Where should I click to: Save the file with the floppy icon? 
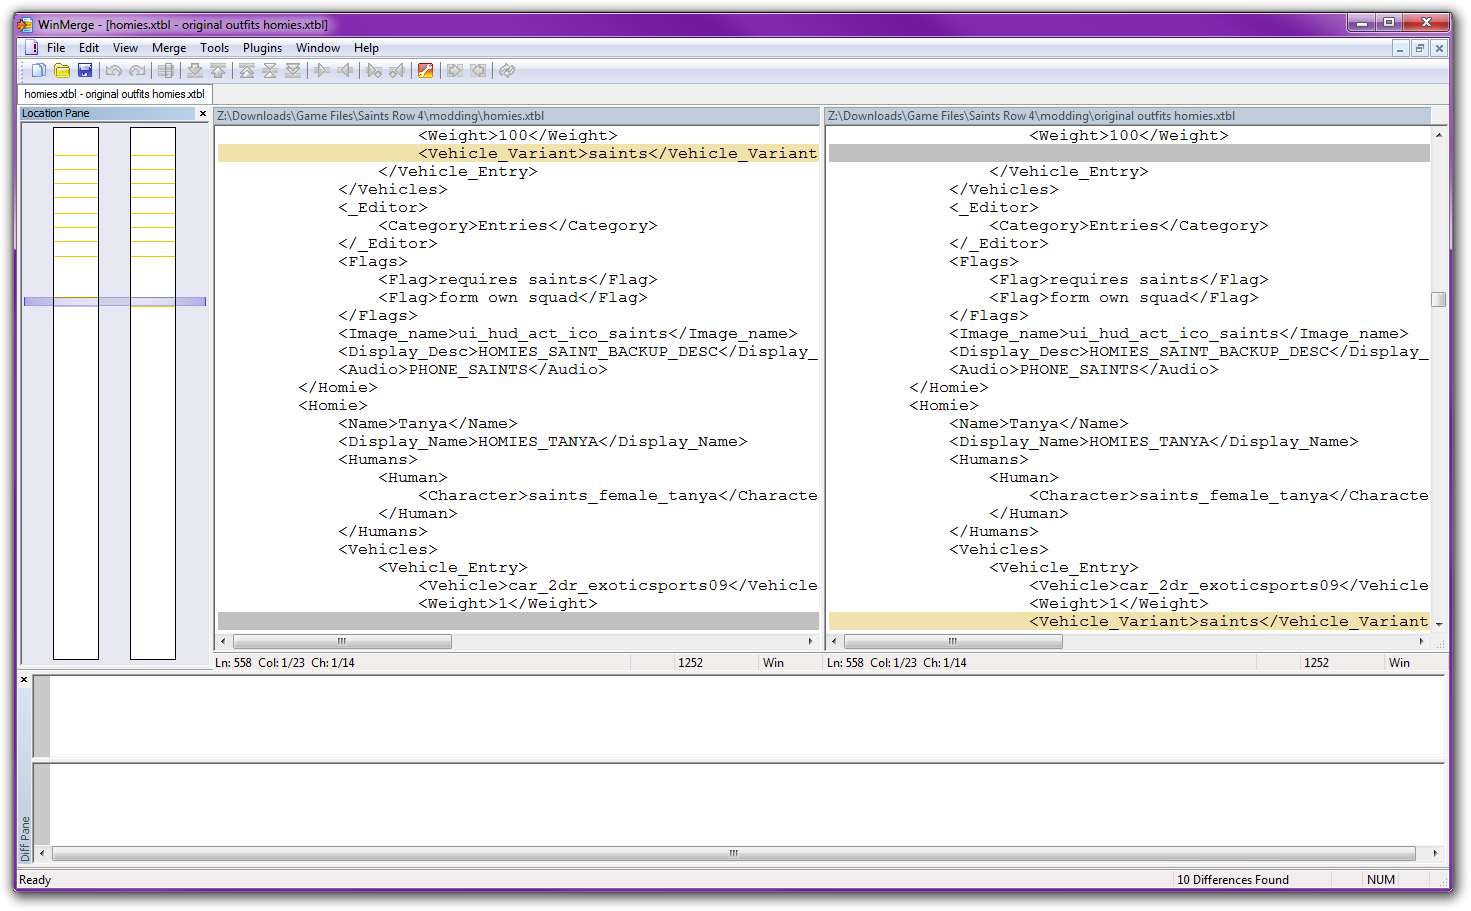[x=85, y=70]
